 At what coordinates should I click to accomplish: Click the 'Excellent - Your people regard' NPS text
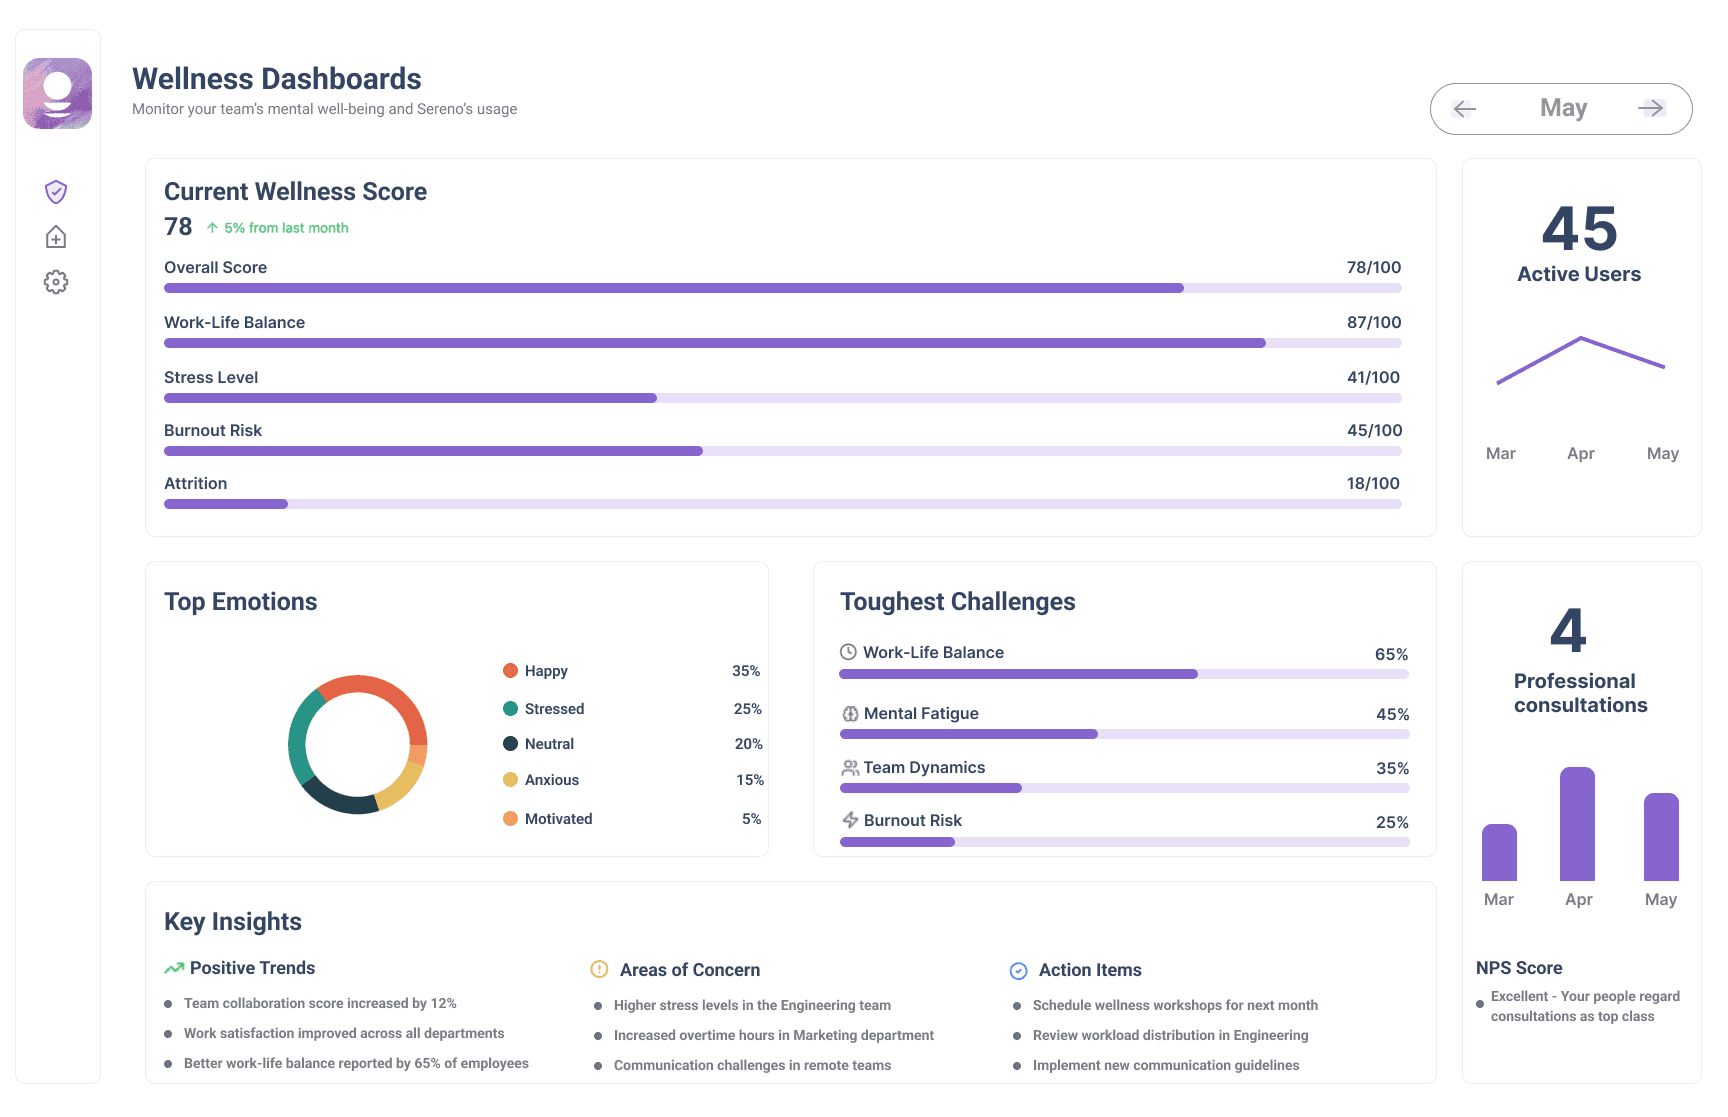click(1585, 1006)
